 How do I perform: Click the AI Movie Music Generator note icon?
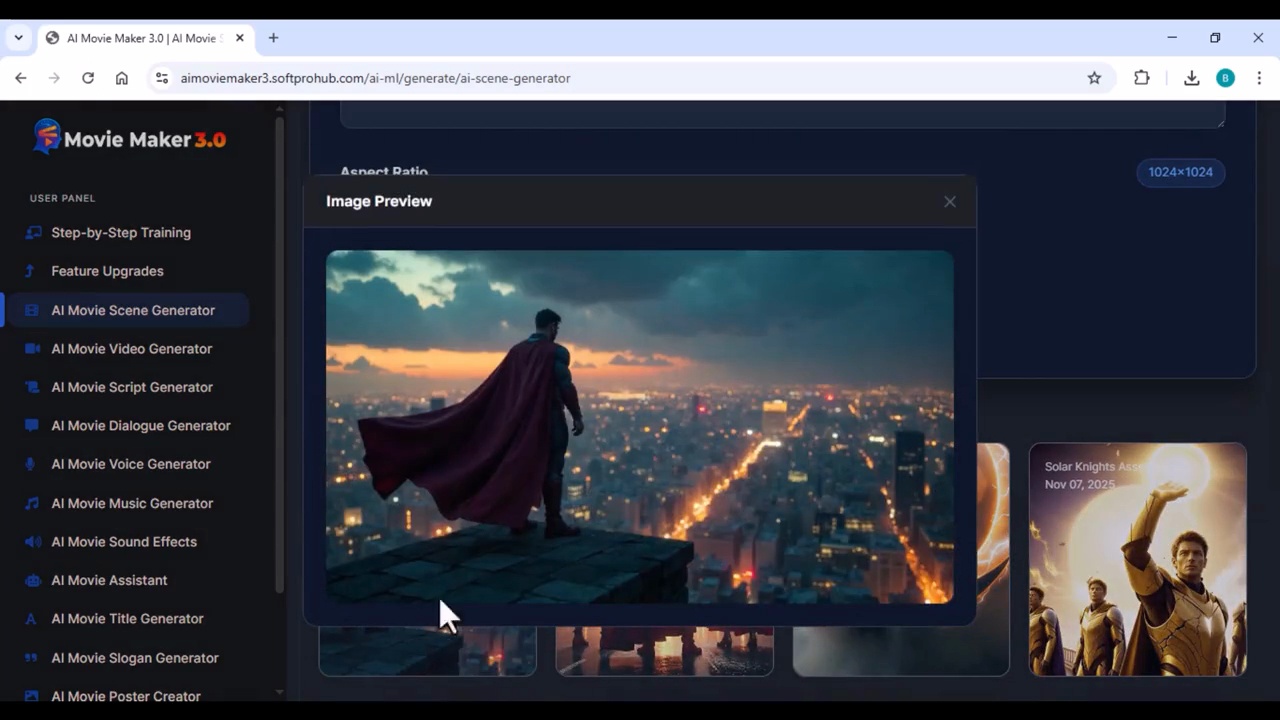[32, 503]
